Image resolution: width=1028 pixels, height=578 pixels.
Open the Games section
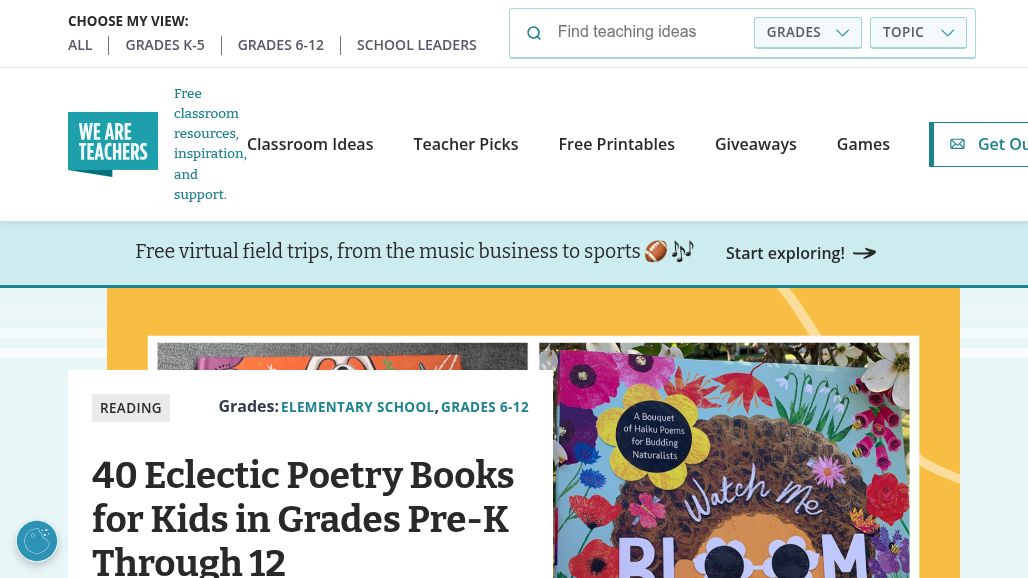click(x=863, y=144)
